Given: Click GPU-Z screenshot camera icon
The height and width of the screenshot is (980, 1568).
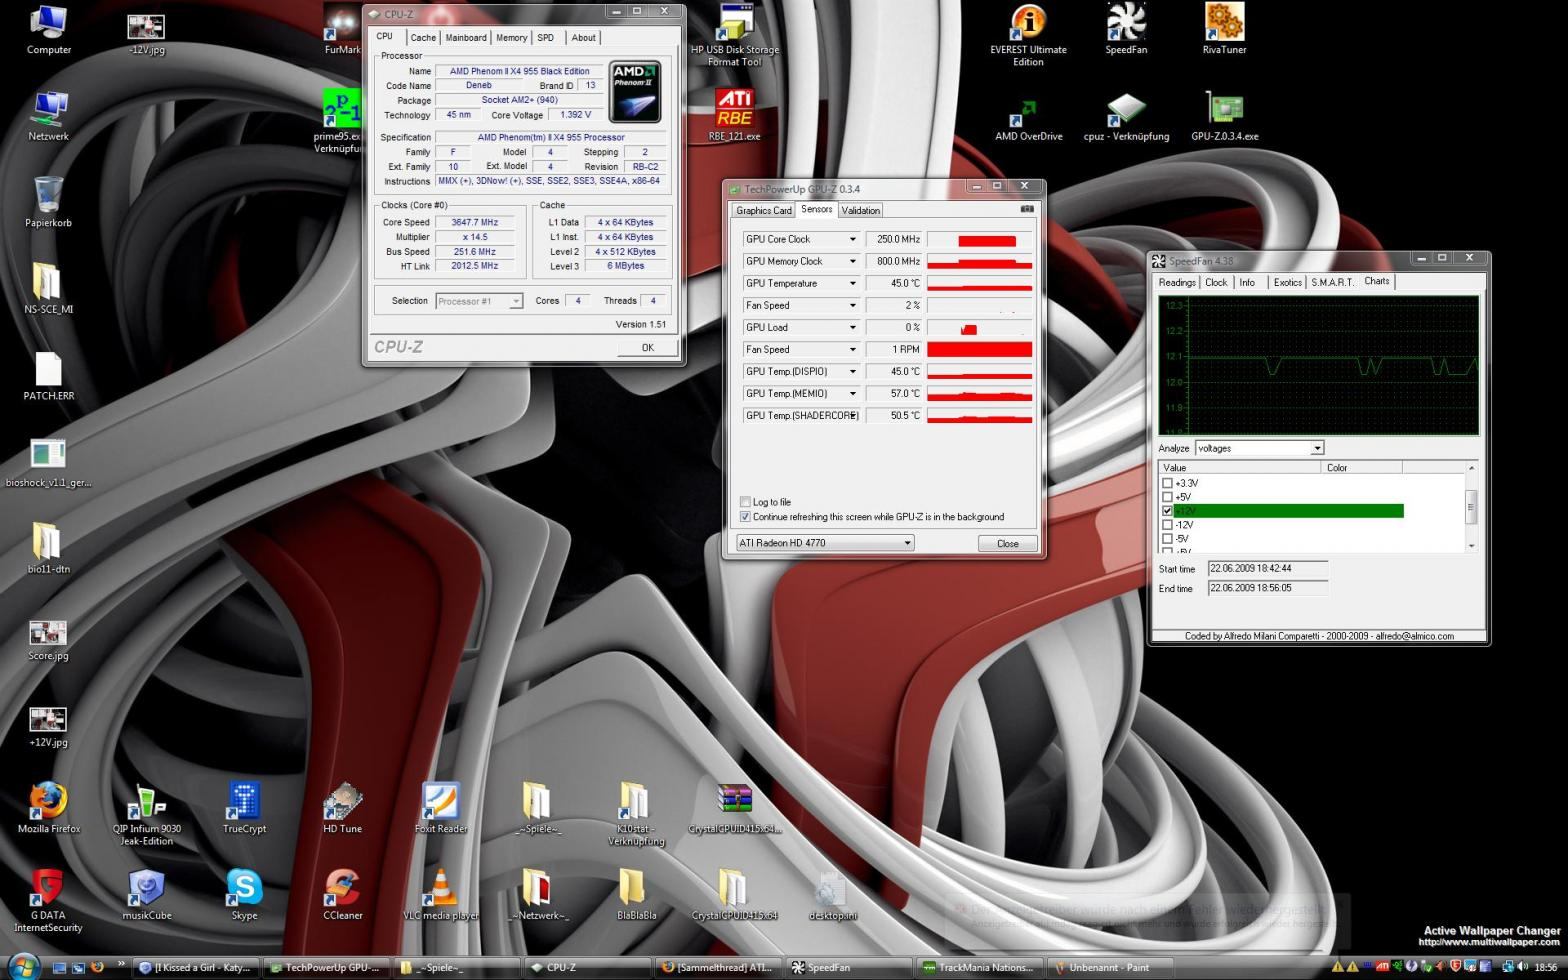Looking at the screenshot, I should (x=1026, y=209).
